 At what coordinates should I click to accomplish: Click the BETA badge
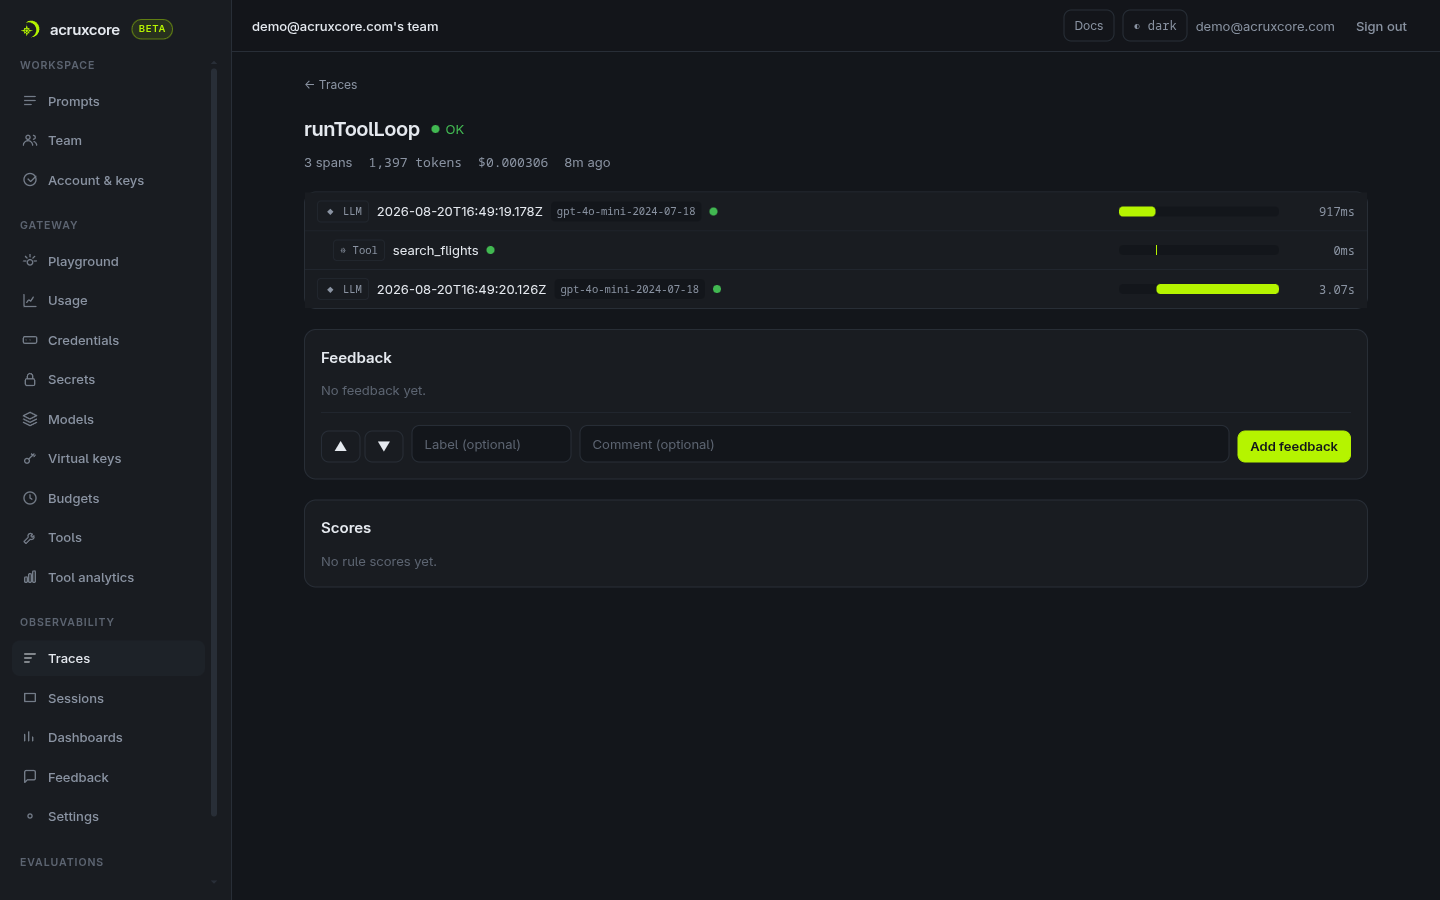(152, 29)
